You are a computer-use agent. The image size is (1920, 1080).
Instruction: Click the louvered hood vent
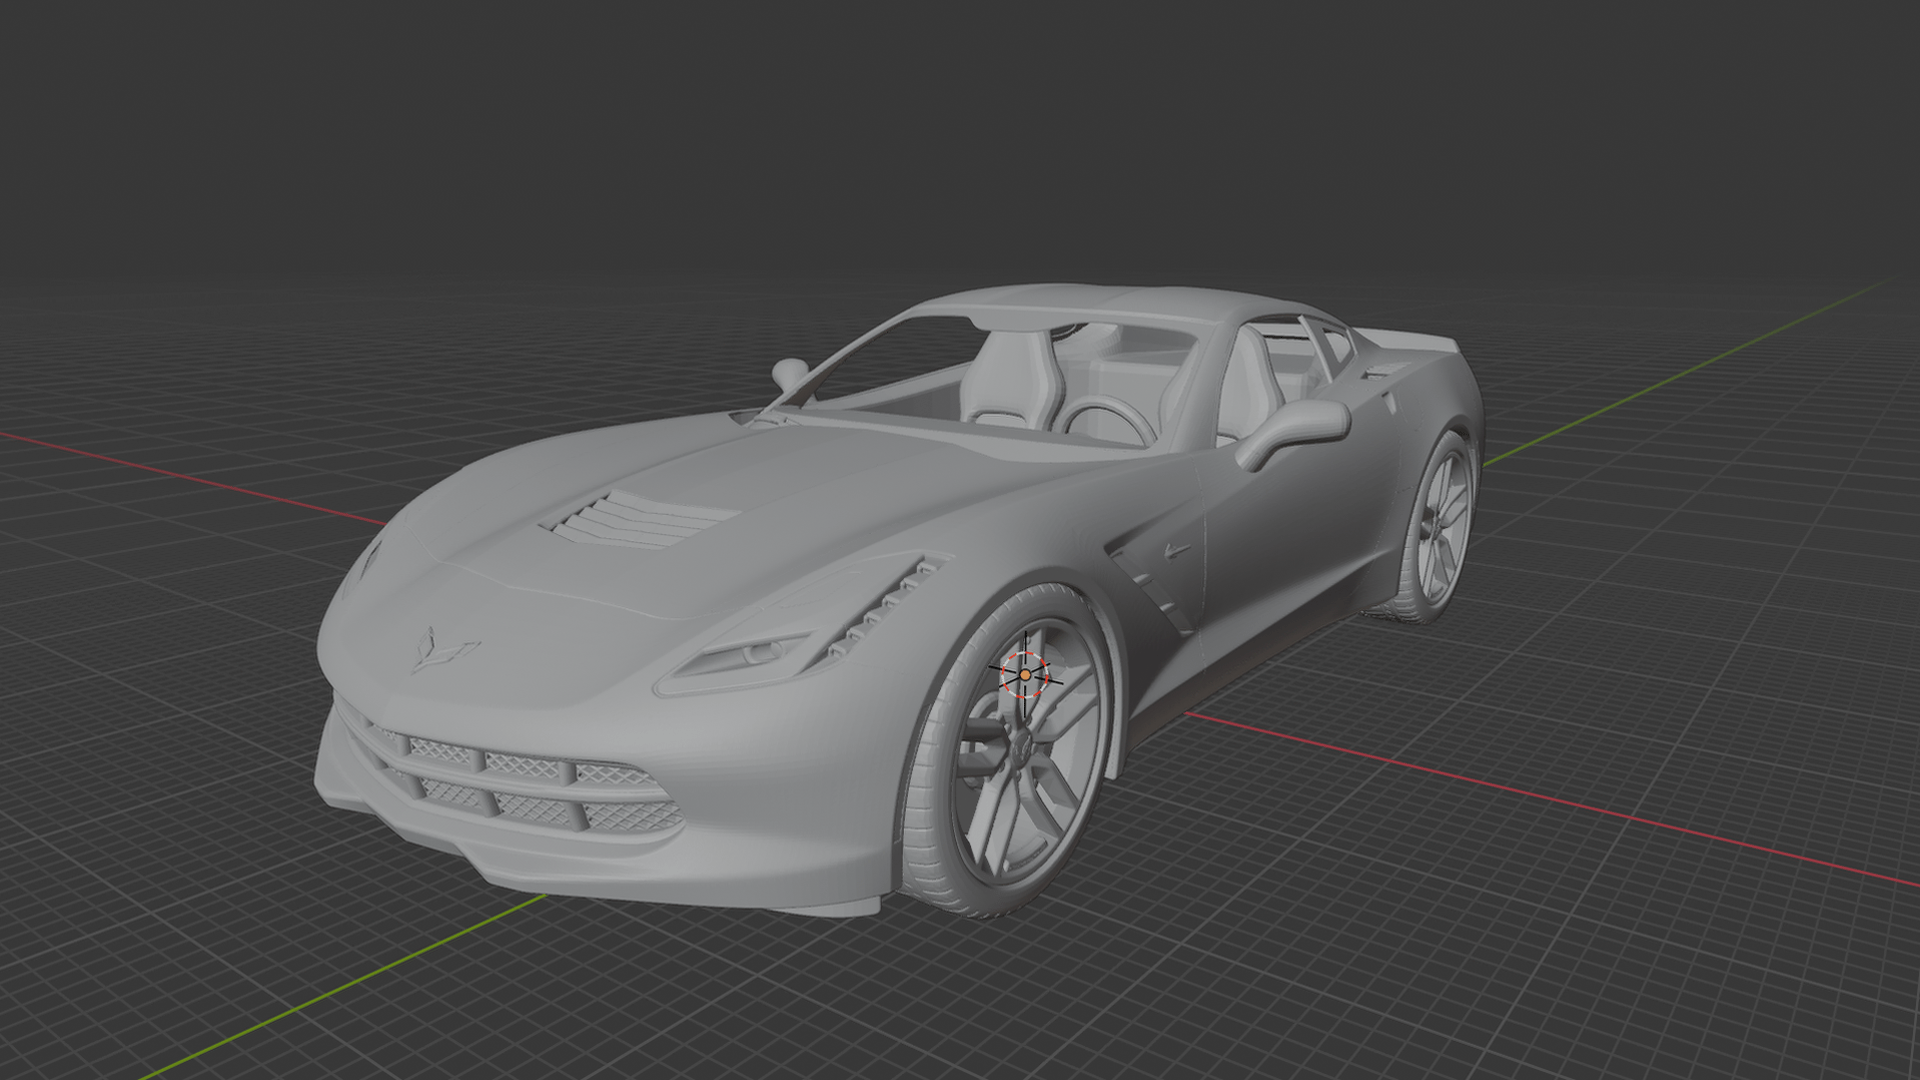(x=638, y=520)
